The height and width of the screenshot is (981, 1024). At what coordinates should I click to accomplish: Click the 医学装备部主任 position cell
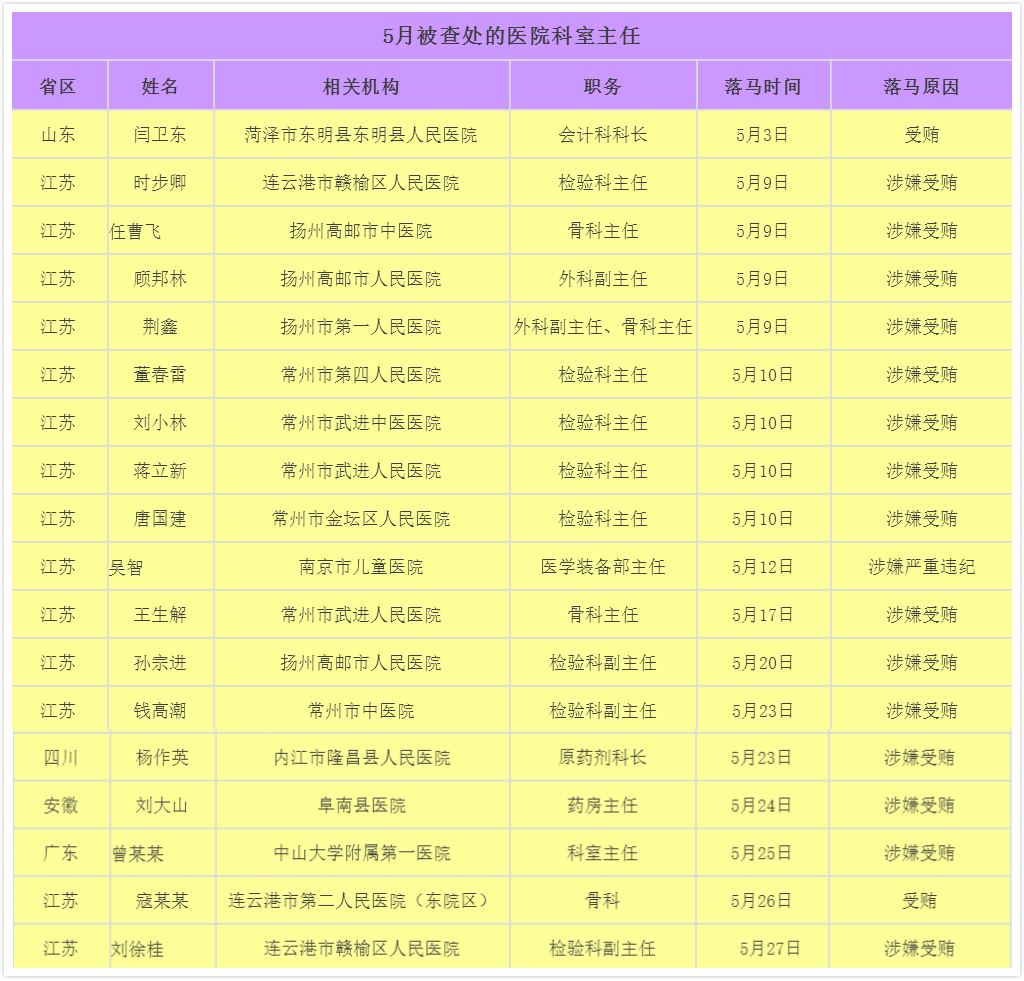coord(603,567)
